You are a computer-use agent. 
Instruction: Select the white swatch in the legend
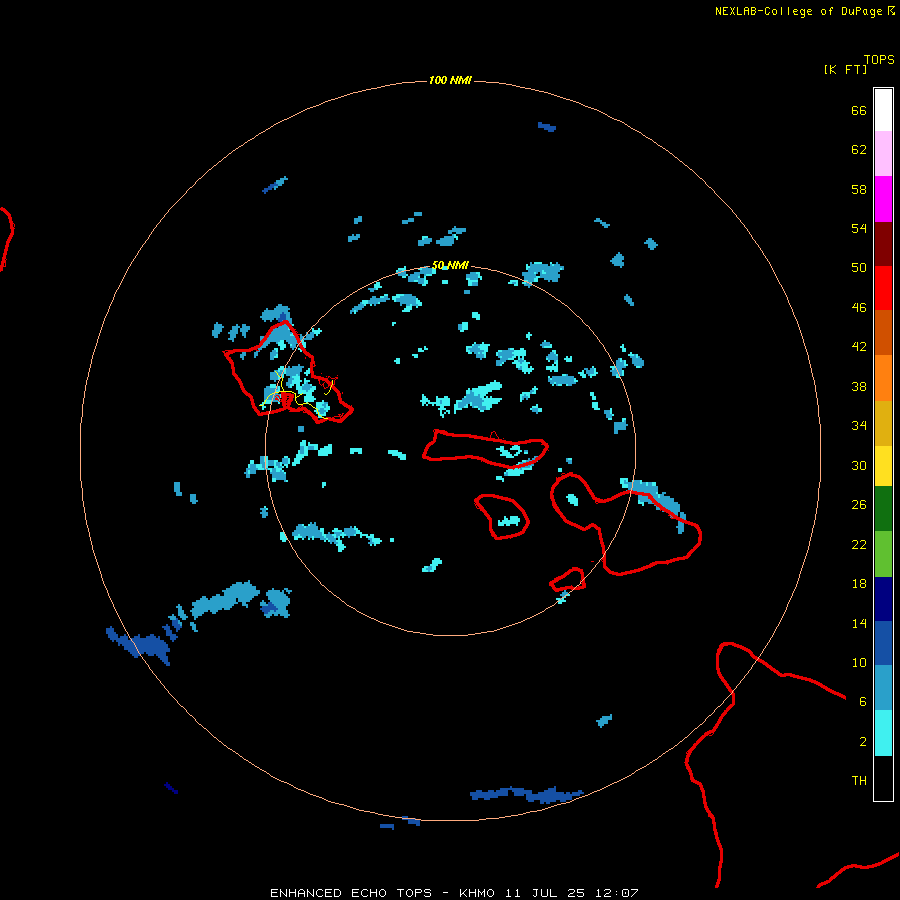pos(883,110)
